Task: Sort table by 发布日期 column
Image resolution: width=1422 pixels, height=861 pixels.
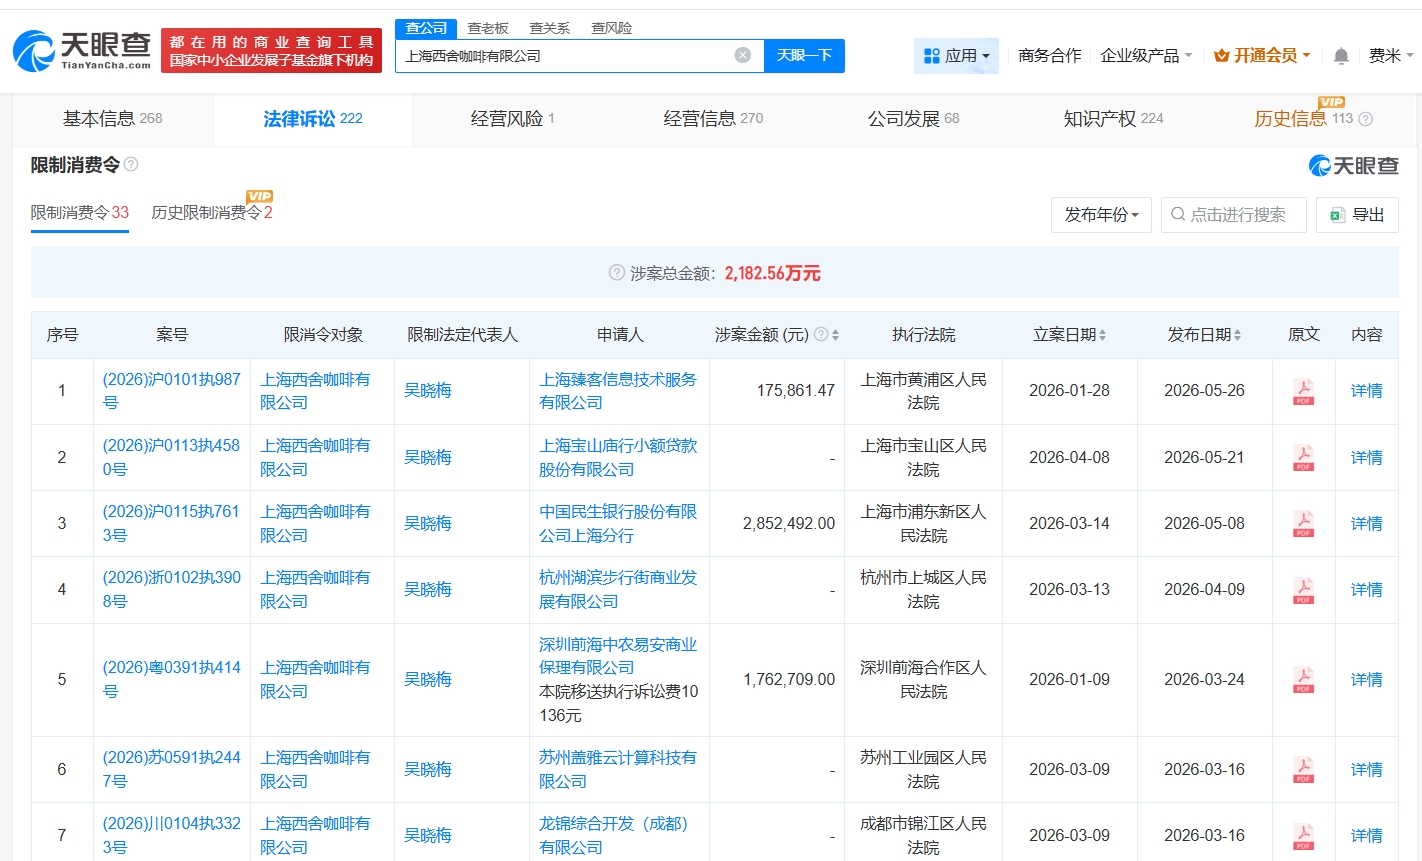Action: tap(1237, 335)
